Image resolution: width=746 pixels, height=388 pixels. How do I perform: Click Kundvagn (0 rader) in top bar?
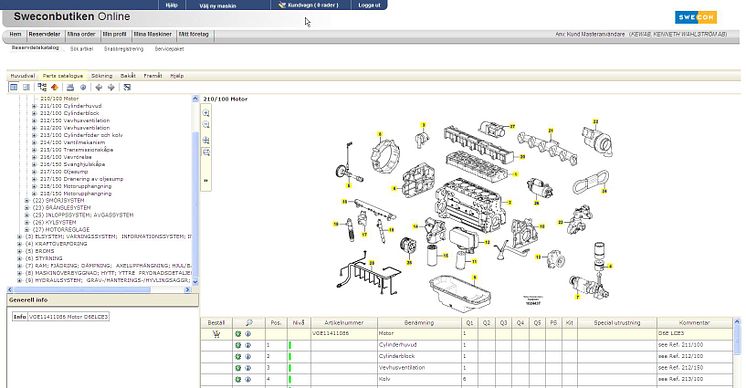coord(309,5)
